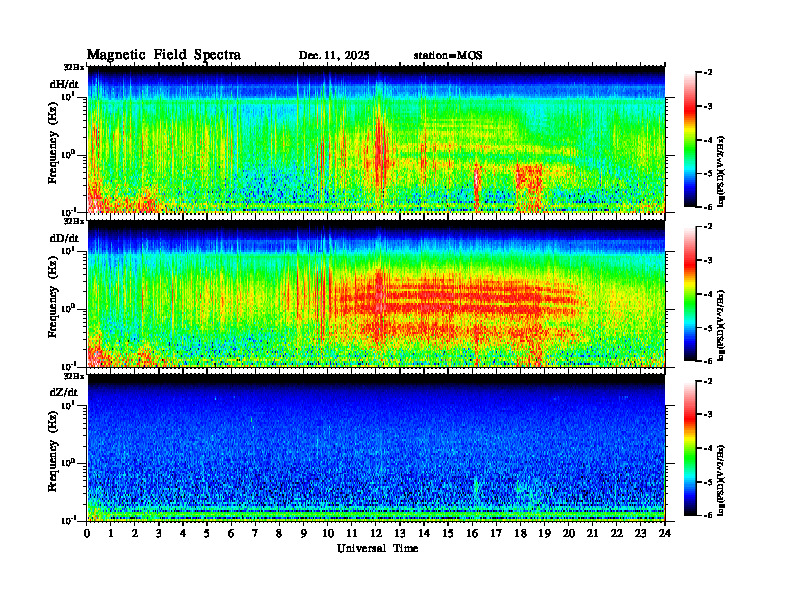Image resolution: width=792 pixels, height=612 pixels.
Task: Click the hour "14" tick label
Action: pyautogui.click(x=424, y=534)
